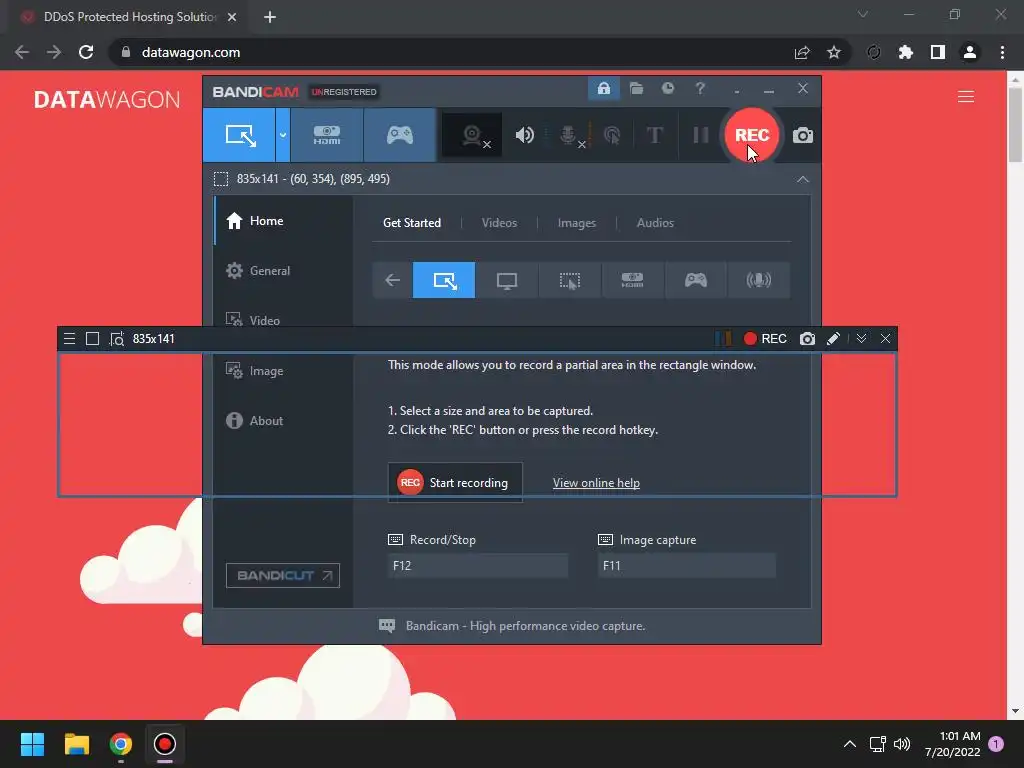Click the camera icon on capture bar
Screen dimensions: 1024x768
coord(807,338)
